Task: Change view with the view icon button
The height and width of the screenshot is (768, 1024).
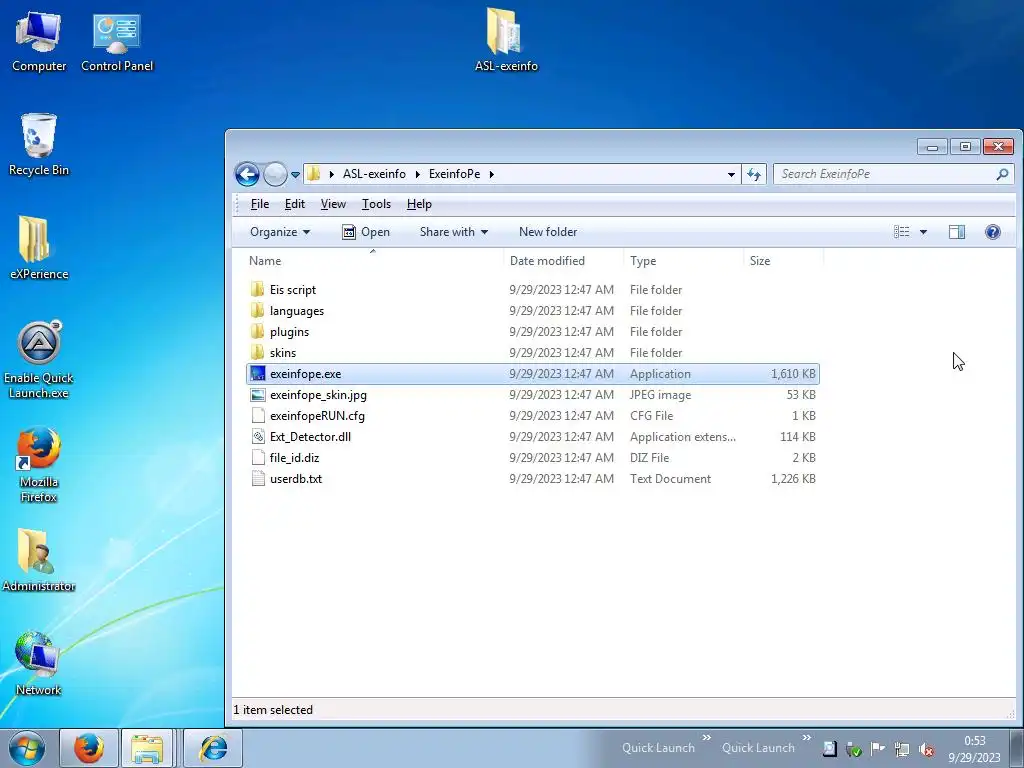Action: tap(901, 232)
